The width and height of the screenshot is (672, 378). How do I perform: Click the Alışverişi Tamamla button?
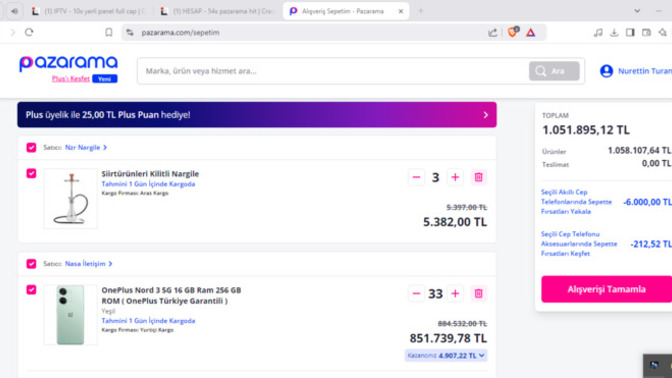tap(606, 289)
